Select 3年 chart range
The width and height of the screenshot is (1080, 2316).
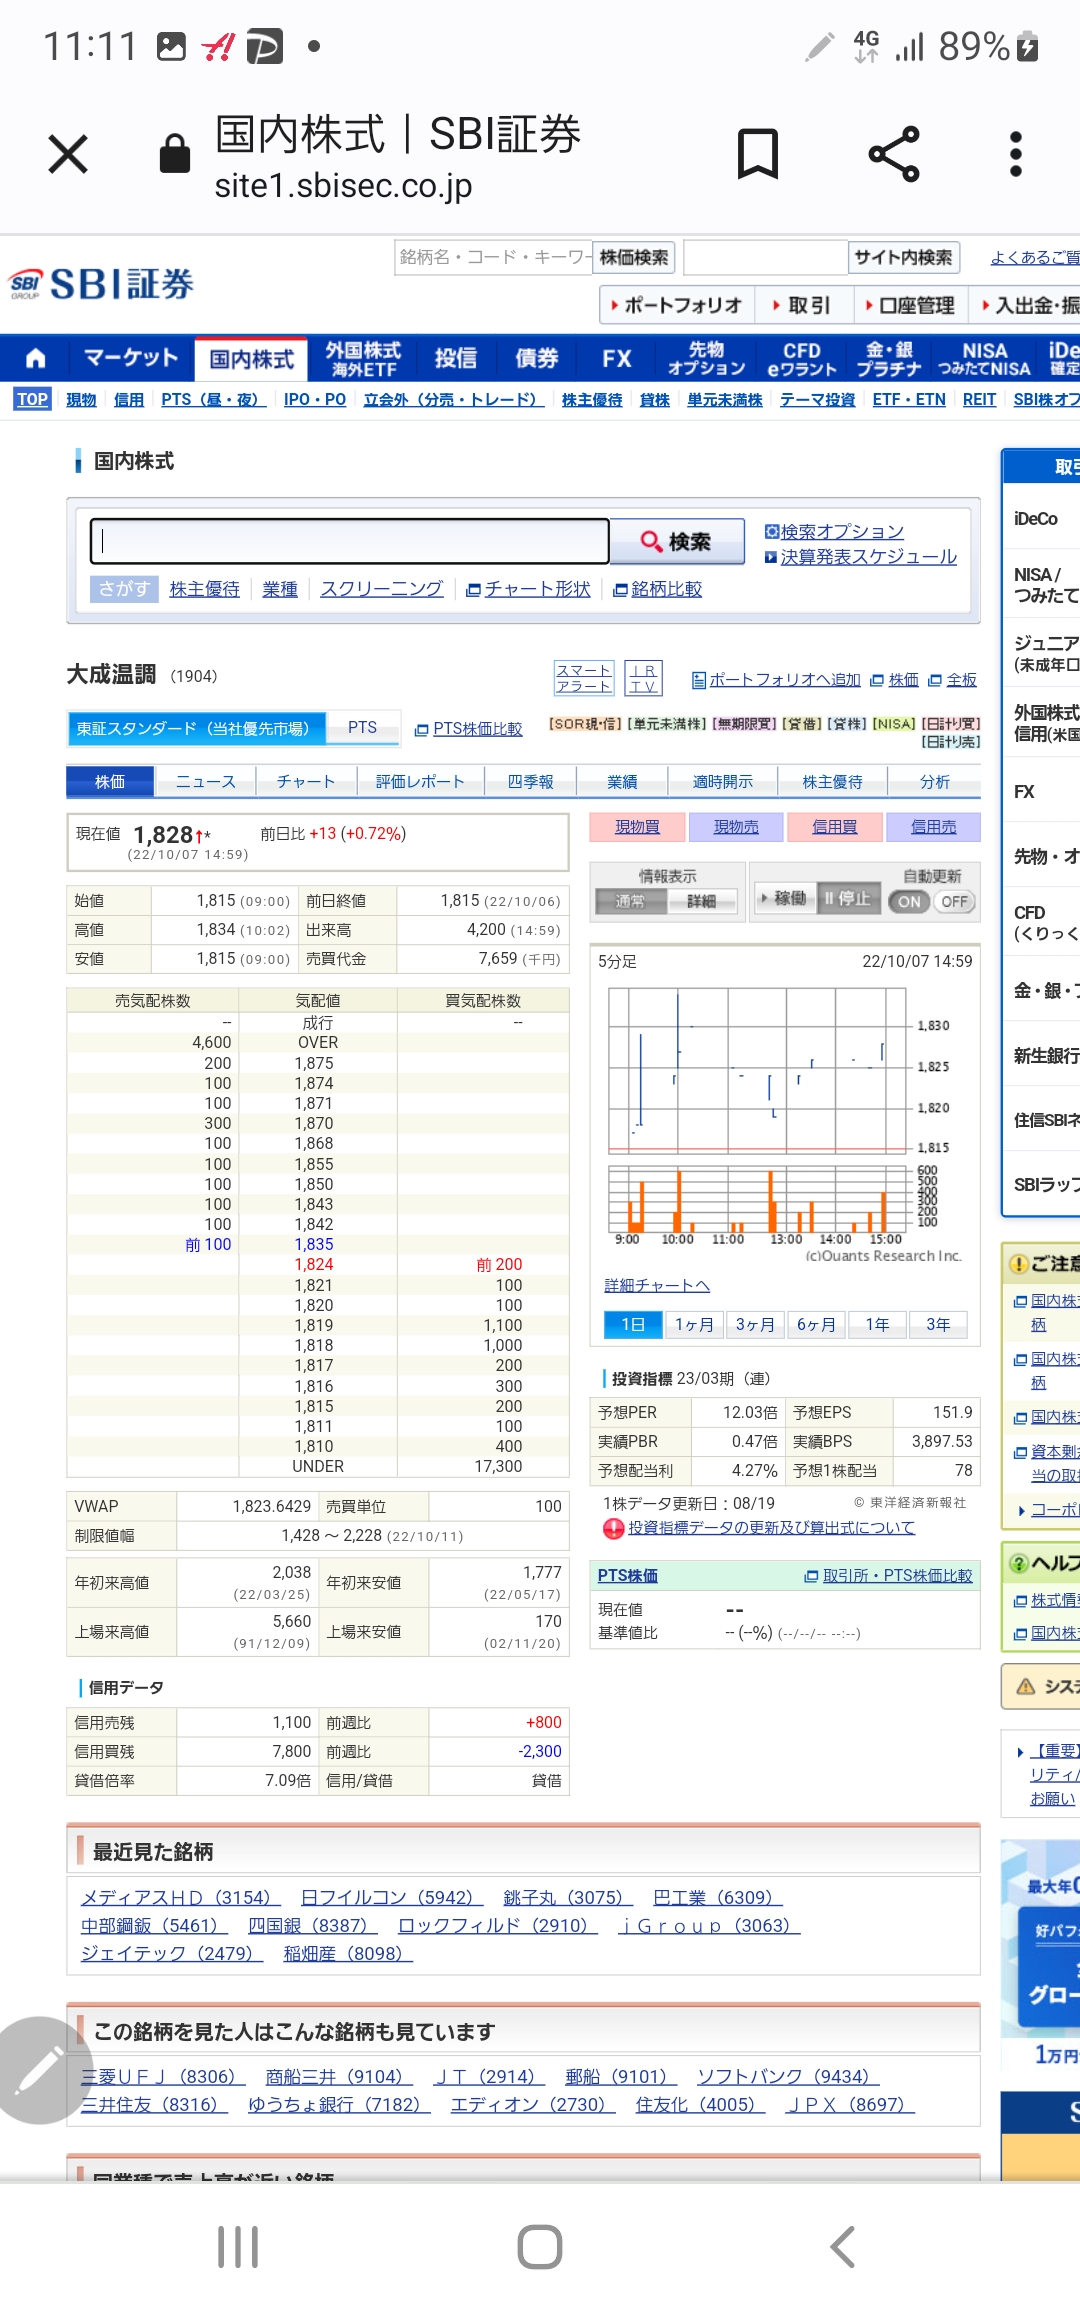938,1324
